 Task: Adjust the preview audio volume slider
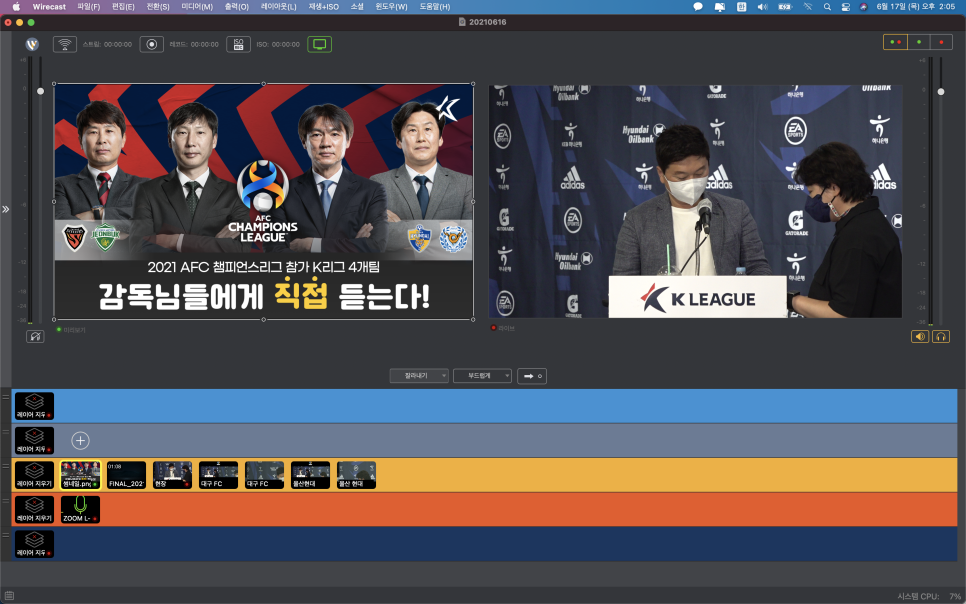coord(41,91)
